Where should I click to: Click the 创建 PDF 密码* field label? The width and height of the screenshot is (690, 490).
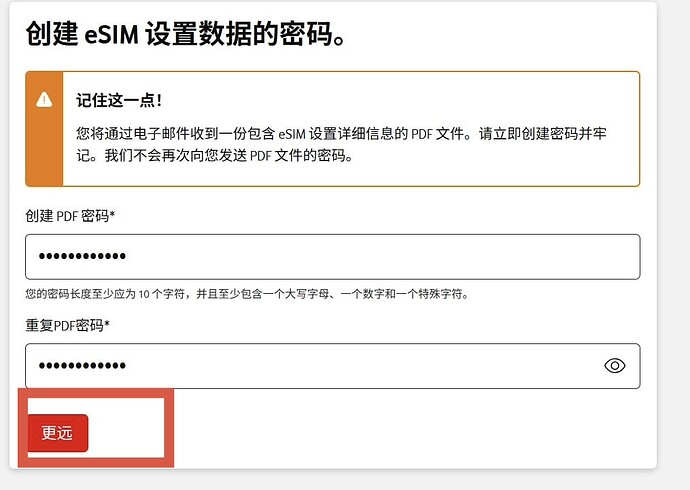[70, 216]
